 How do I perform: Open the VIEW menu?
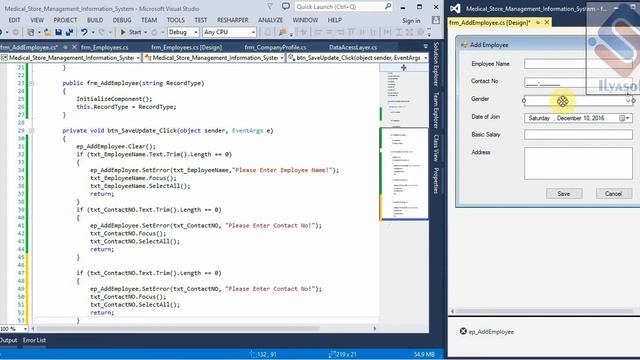coord(37,20)
